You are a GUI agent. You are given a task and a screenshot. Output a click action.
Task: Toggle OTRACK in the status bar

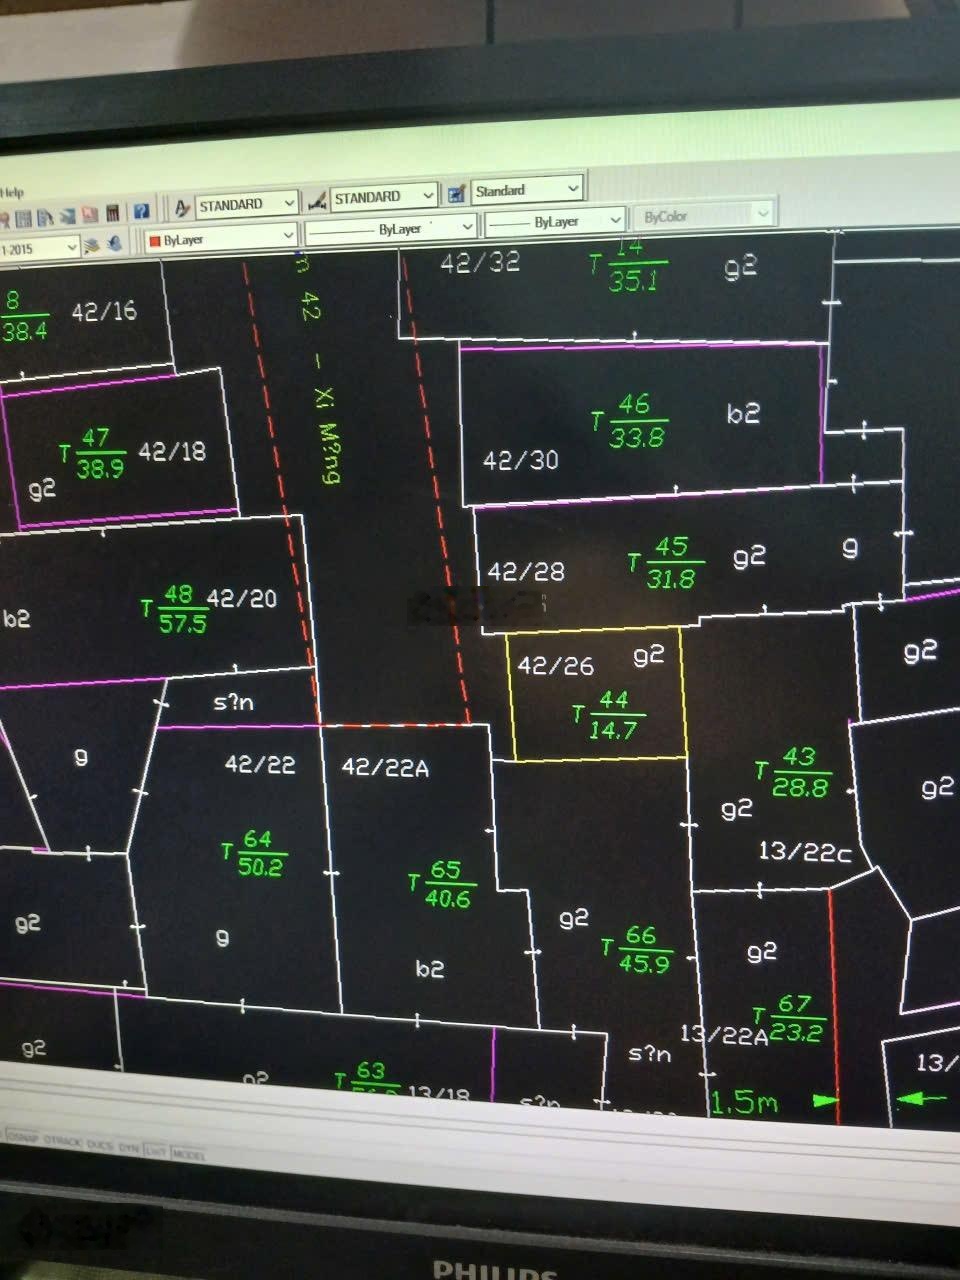coord(60,1141)
